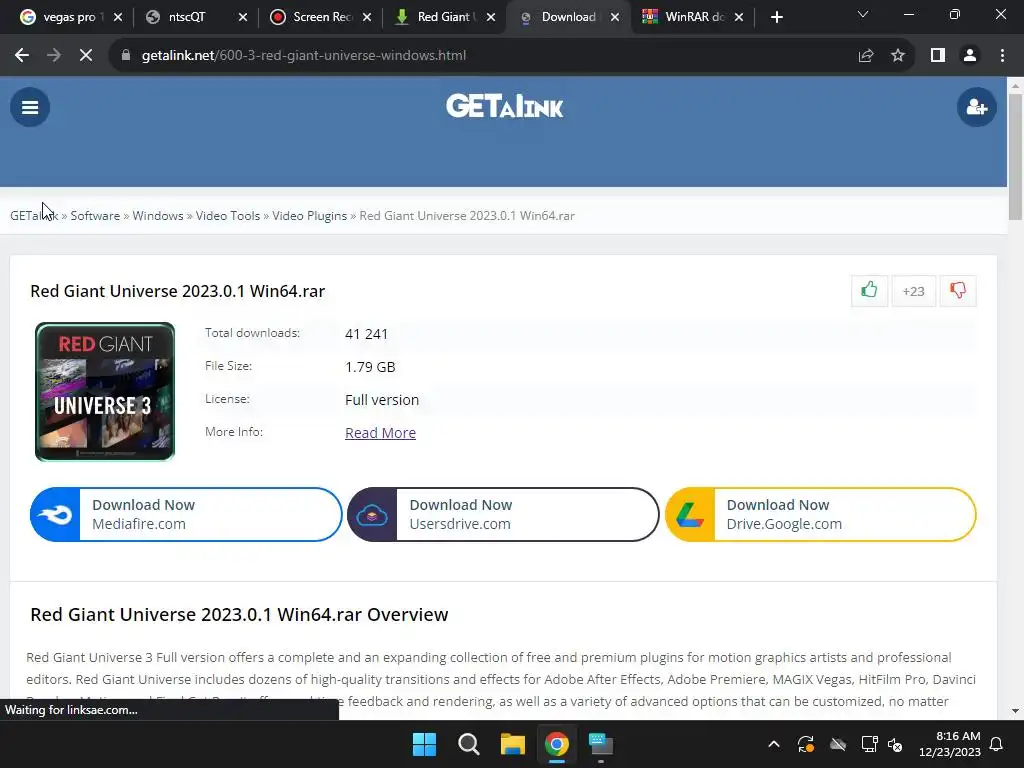This screenshot has height=768, width=1024.
Task: Close the ntscQT tab
Action: pyautogui.click(x=242, y=17)
